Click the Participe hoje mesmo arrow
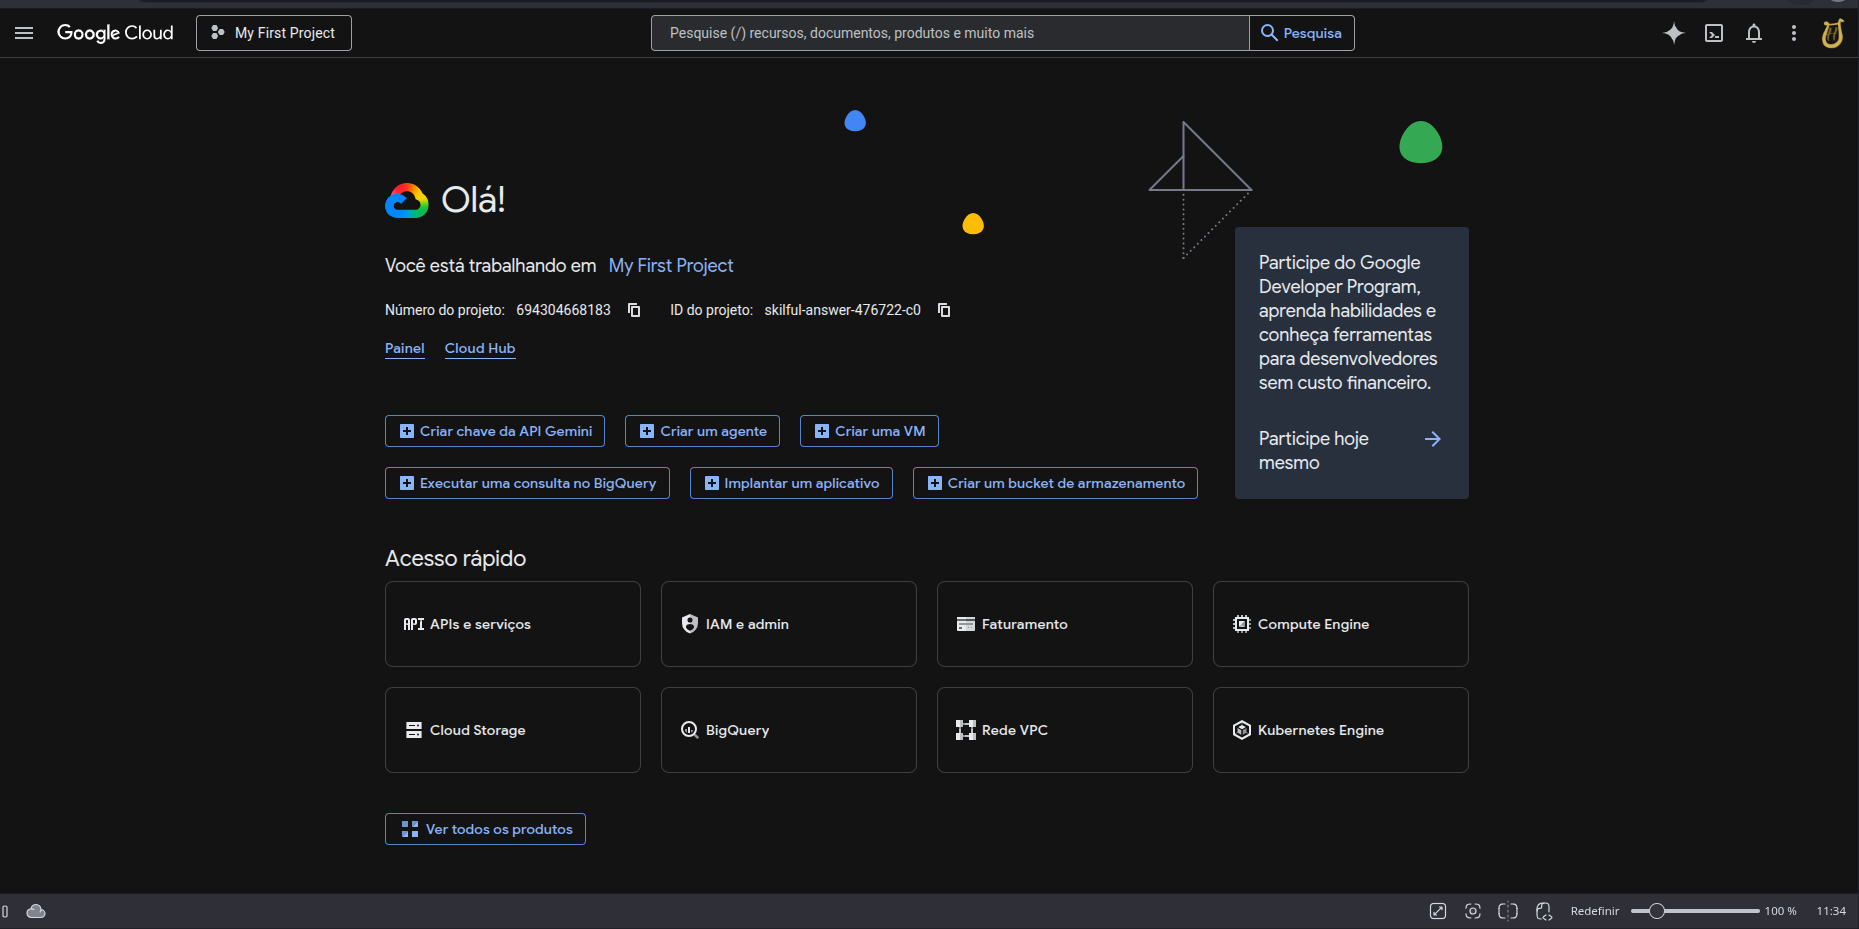The height and width of the screenshot is (929, 1859). (x=1432, y=439)
